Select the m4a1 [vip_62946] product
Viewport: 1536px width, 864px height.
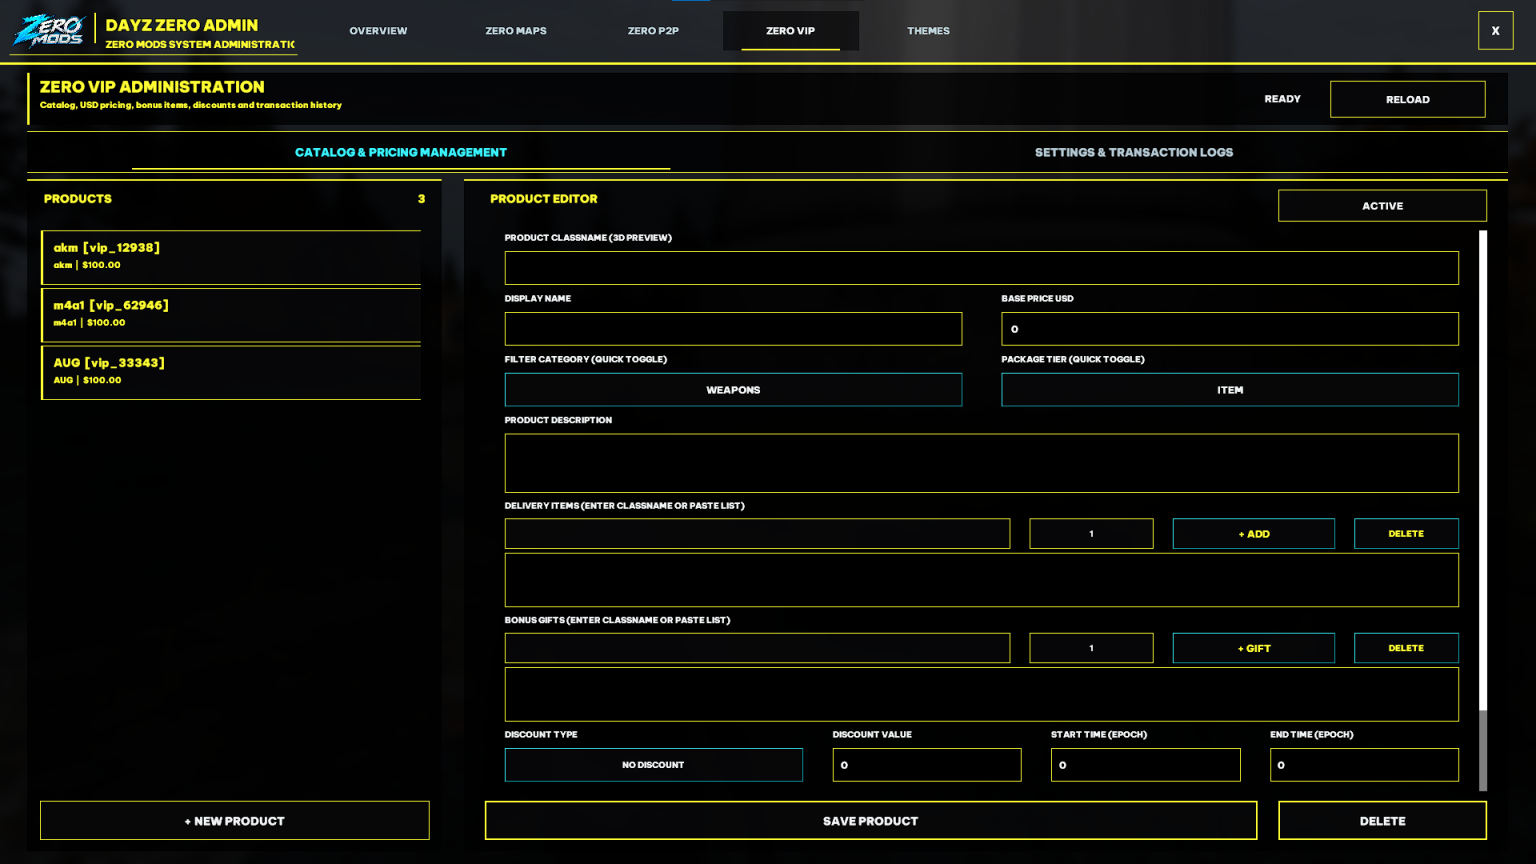pyautogui.click(x=231, y=315)
